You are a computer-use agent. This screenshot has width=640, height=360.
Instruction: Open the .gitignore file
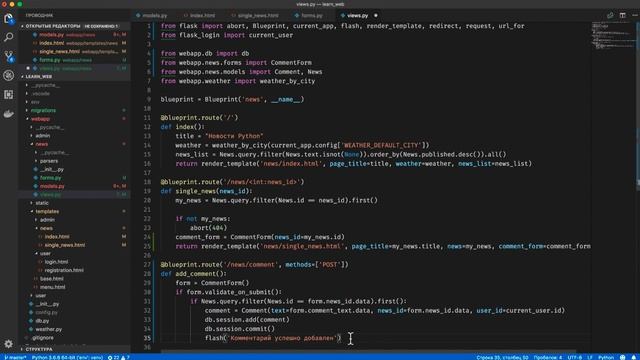tap(42, 338)
